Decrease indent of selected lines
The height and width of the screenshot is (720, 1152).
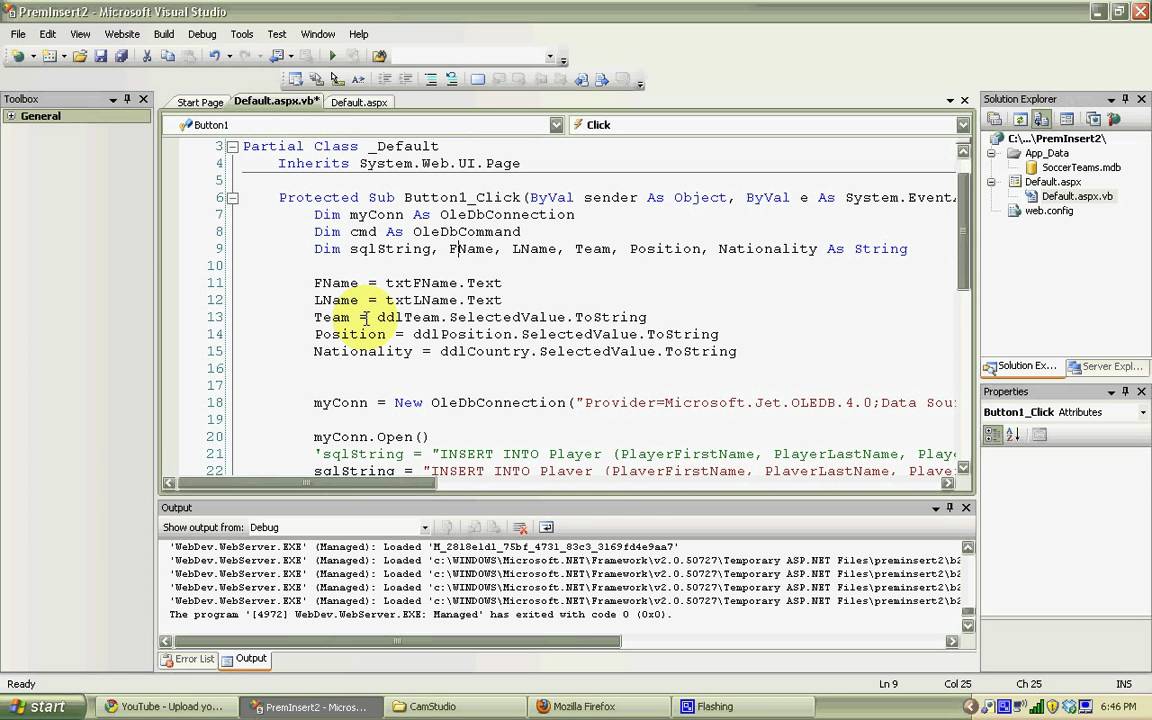(x=384, y=79)
